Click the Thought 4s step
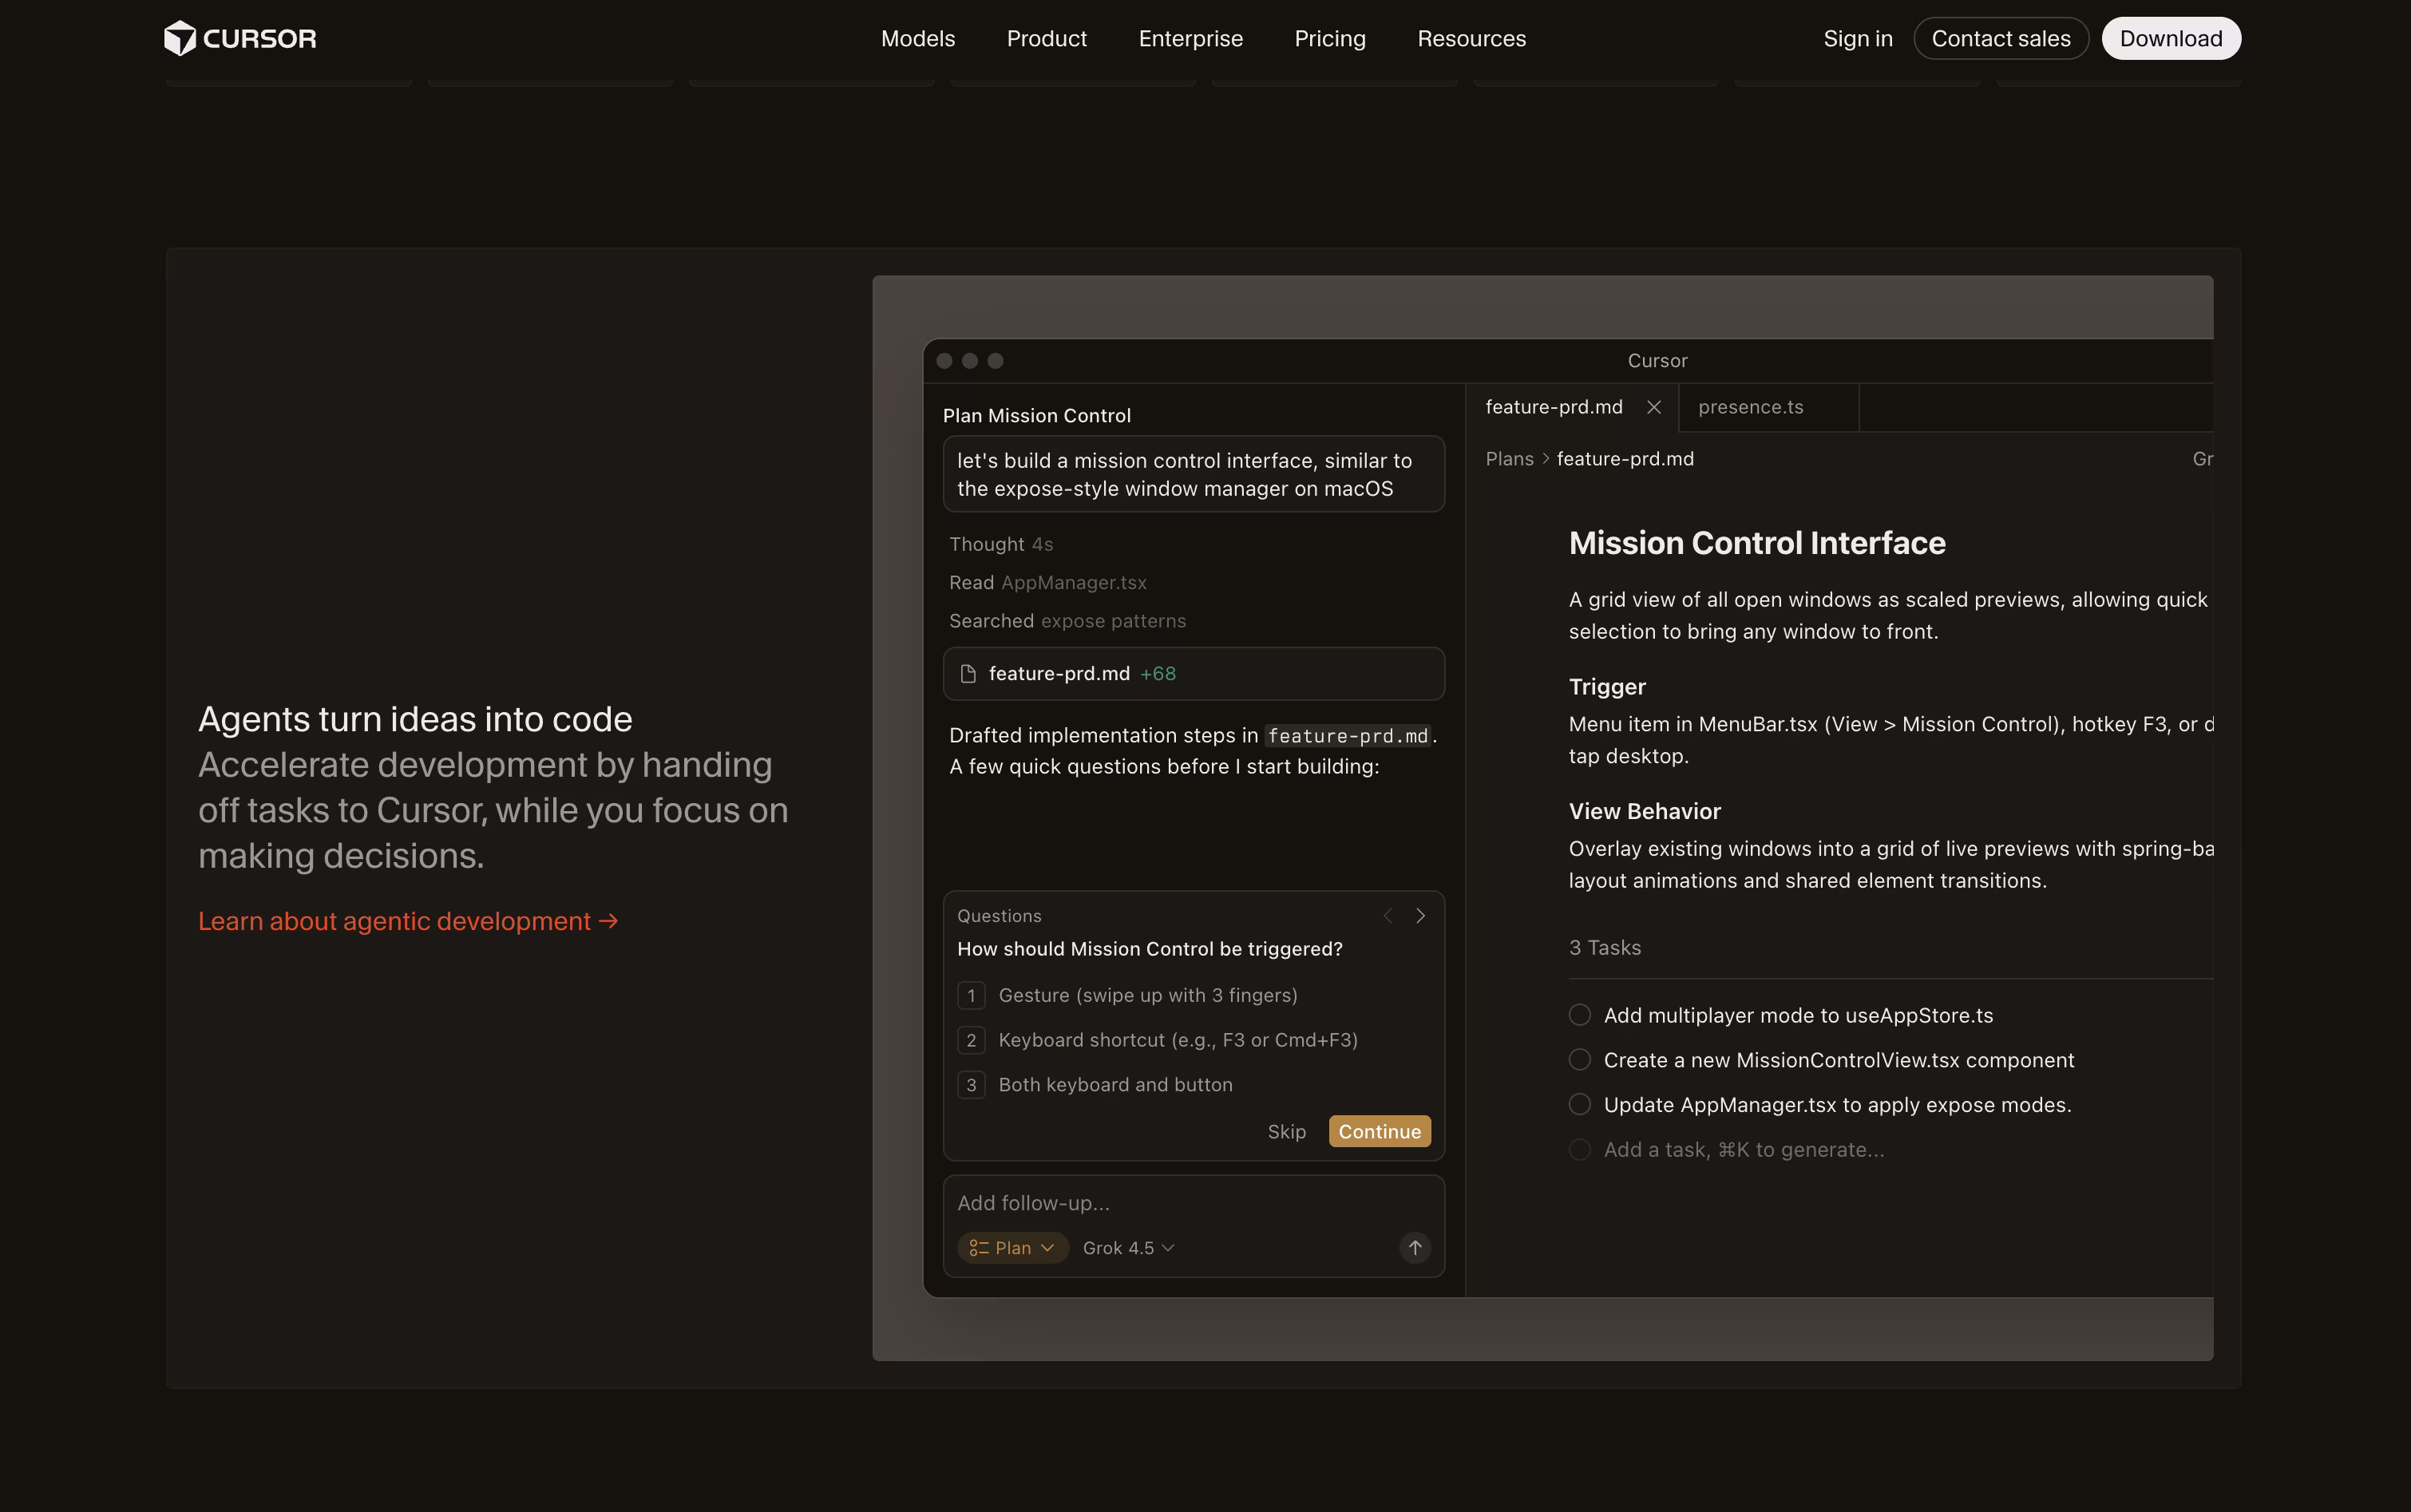The width and height of the screenshot is (2411, 1512). pyautogui.click(x=1000, y=544)
